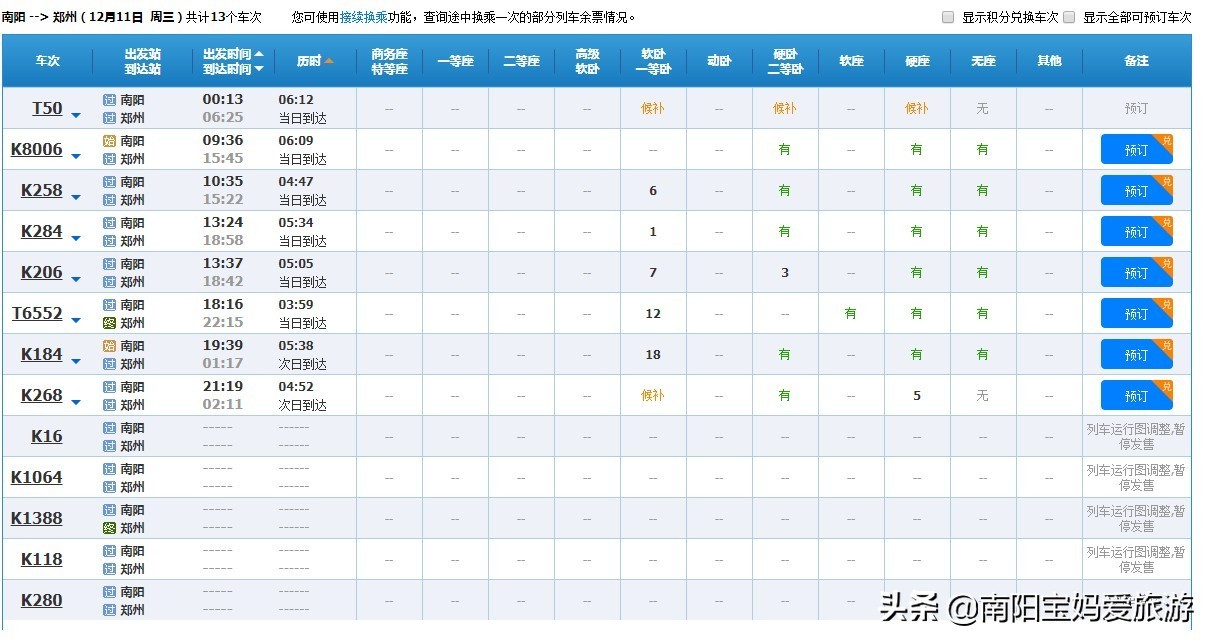The height and width of the screenshot is (642, 1212).
Task: Open the K206 train number link
Action: coord(42,272)
